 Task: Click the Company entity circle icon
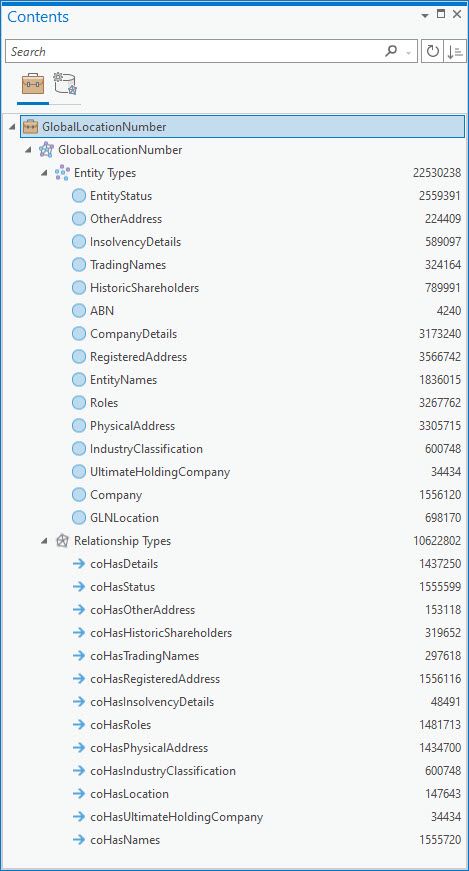79,494
